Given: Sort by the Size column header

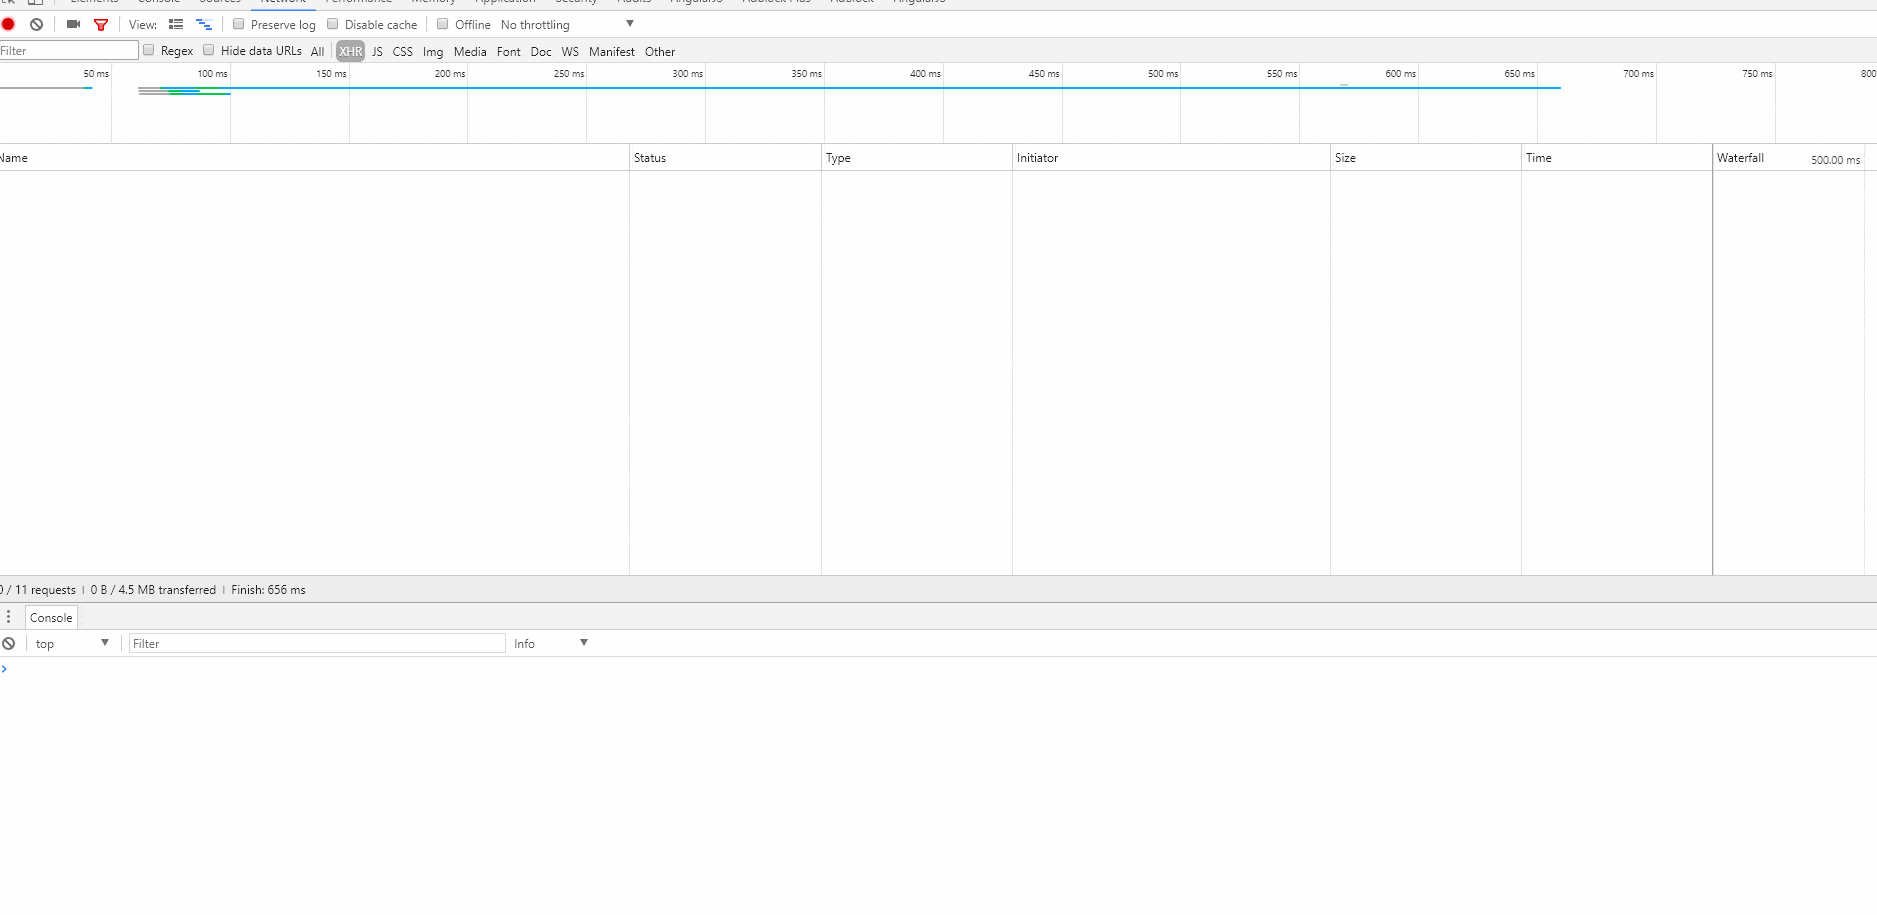Looking at the screenshot, I should pyautogui.click(x=1426, y=158).
